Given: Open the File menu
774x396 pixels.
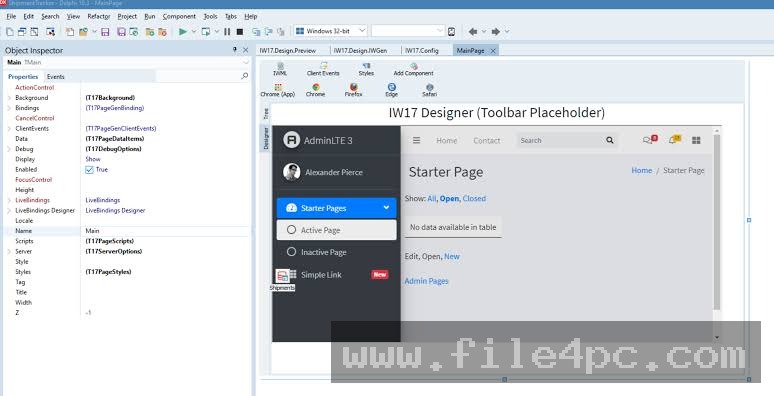Looking at the screenshot, I should (x=11, y=16).
